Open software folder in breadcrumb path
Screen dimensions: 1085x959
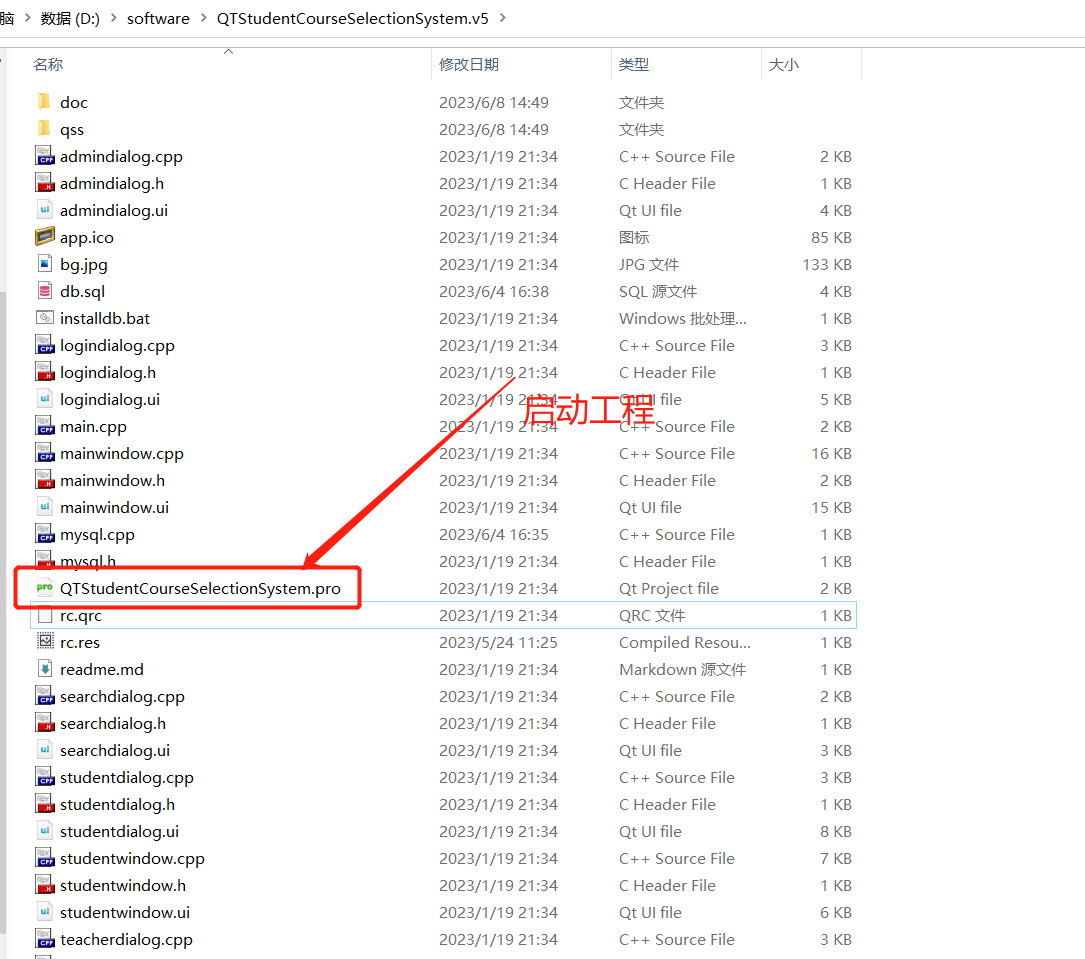click(x=158, y=18)
